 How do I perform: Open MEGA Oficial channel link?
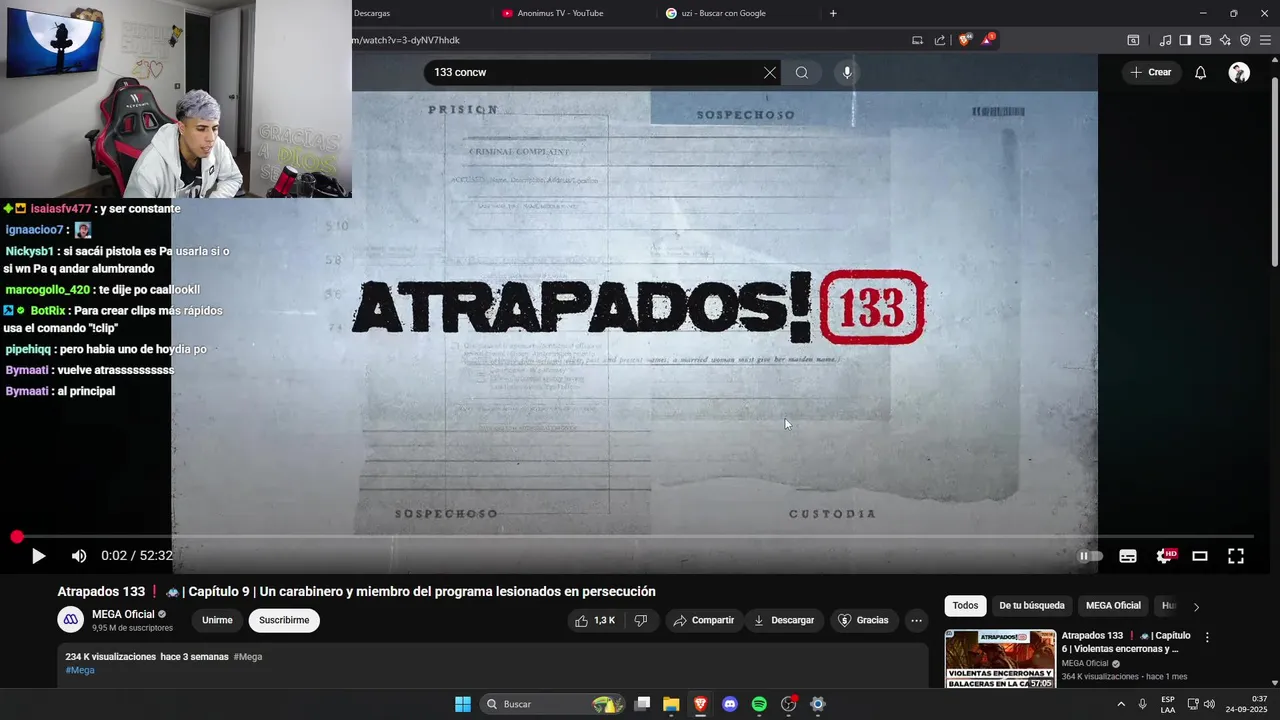pos(123,614)
